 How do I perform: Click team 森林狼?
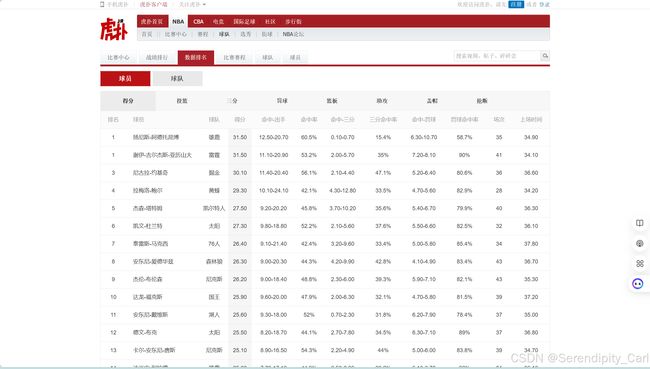point(214,262)
